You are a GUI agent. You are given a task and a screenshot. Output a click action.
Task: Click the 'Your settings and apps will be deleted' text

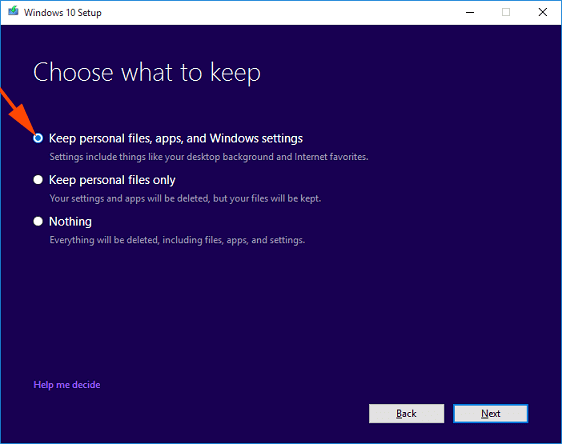tap(185, 199)
